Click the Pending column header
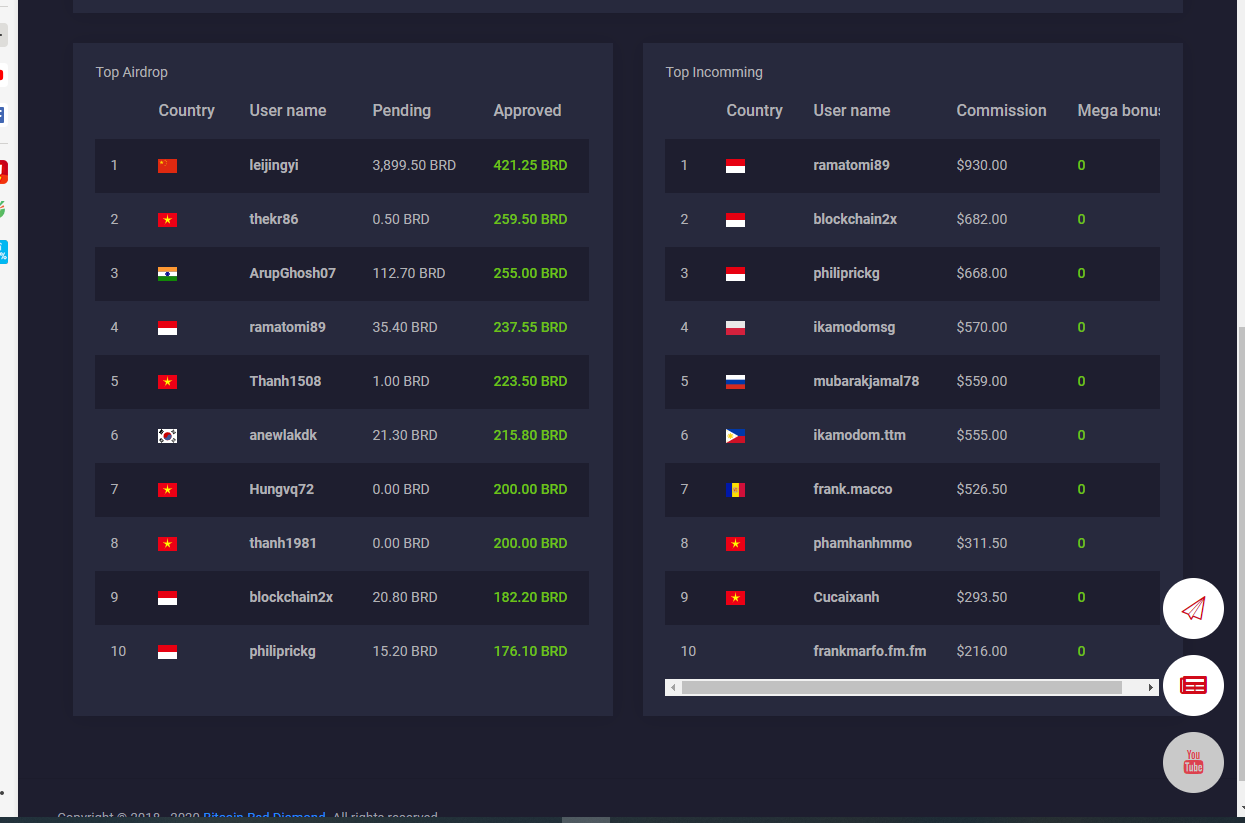The height and width of the screenshot is (823, 1245). click(x=402, y=111)
